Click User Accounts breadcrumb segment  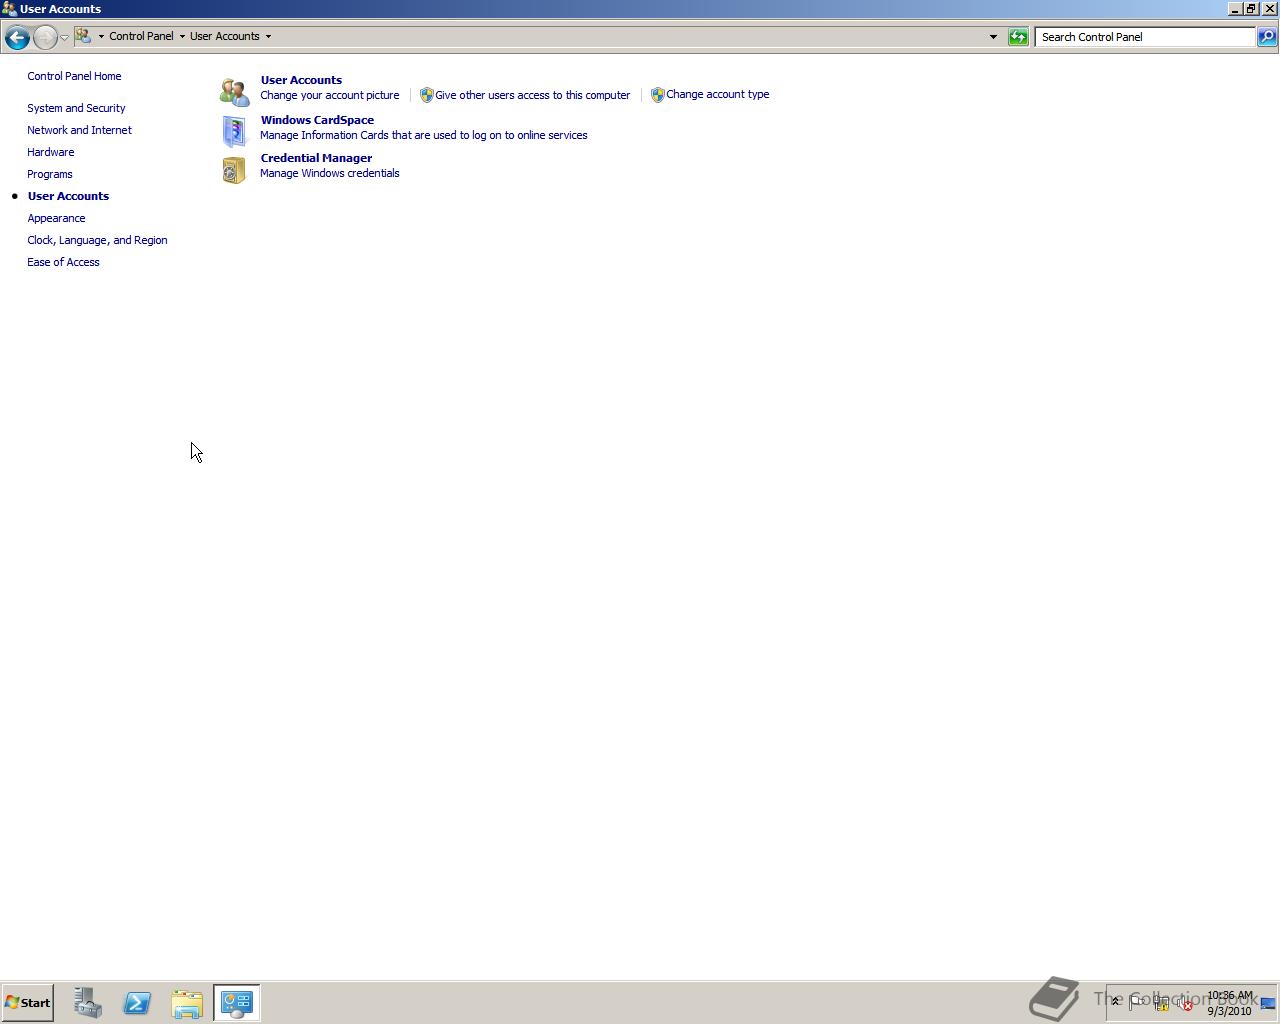click(225, 36)
